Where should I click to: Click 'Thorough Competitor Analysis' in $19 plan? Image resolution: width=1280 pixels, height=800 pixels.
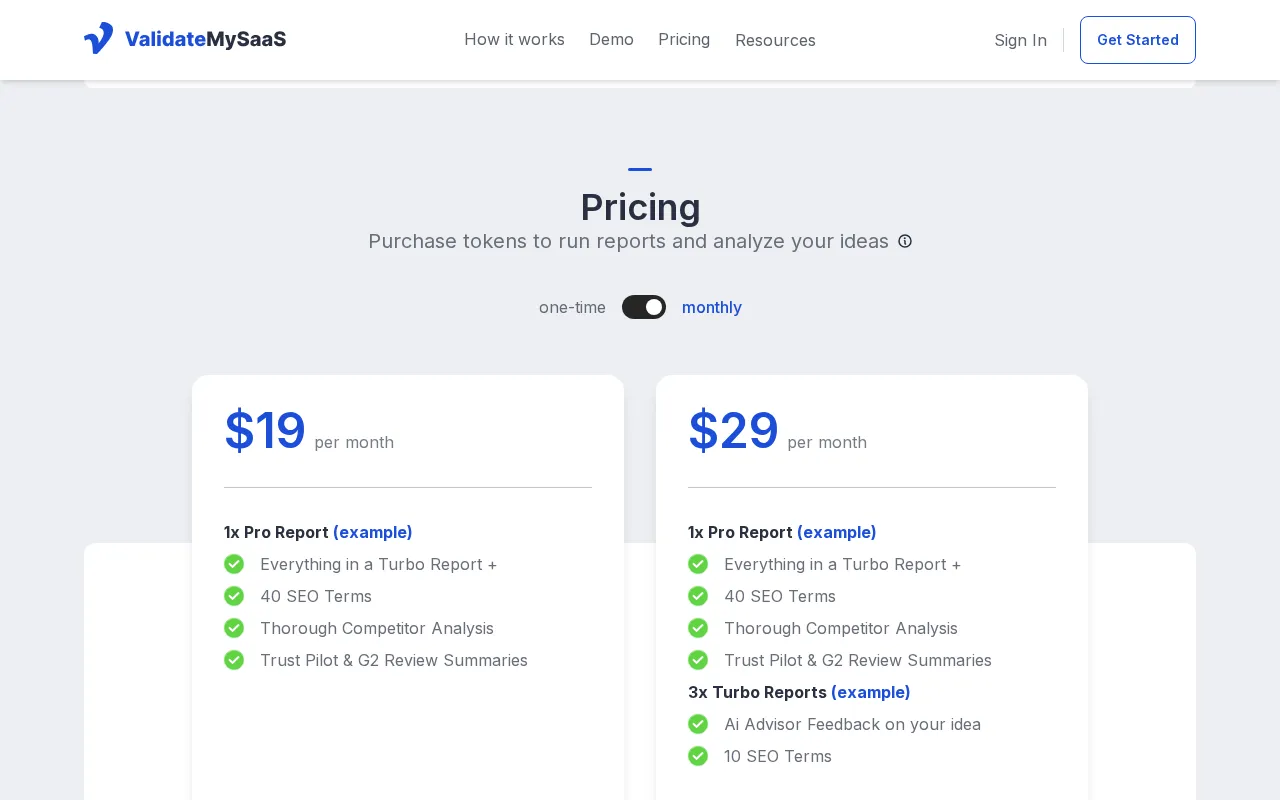coord(377,628)
